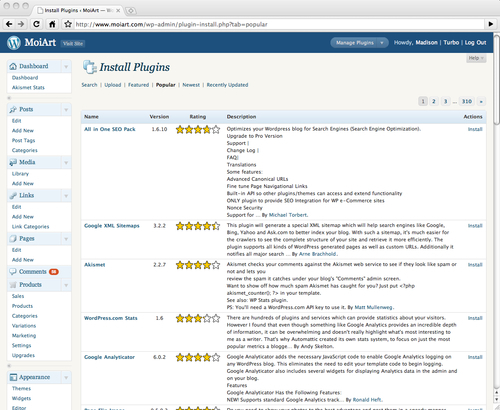Collapse the Links menu section arrow
This screenshot has width=500, height=410.
(66, 196)
